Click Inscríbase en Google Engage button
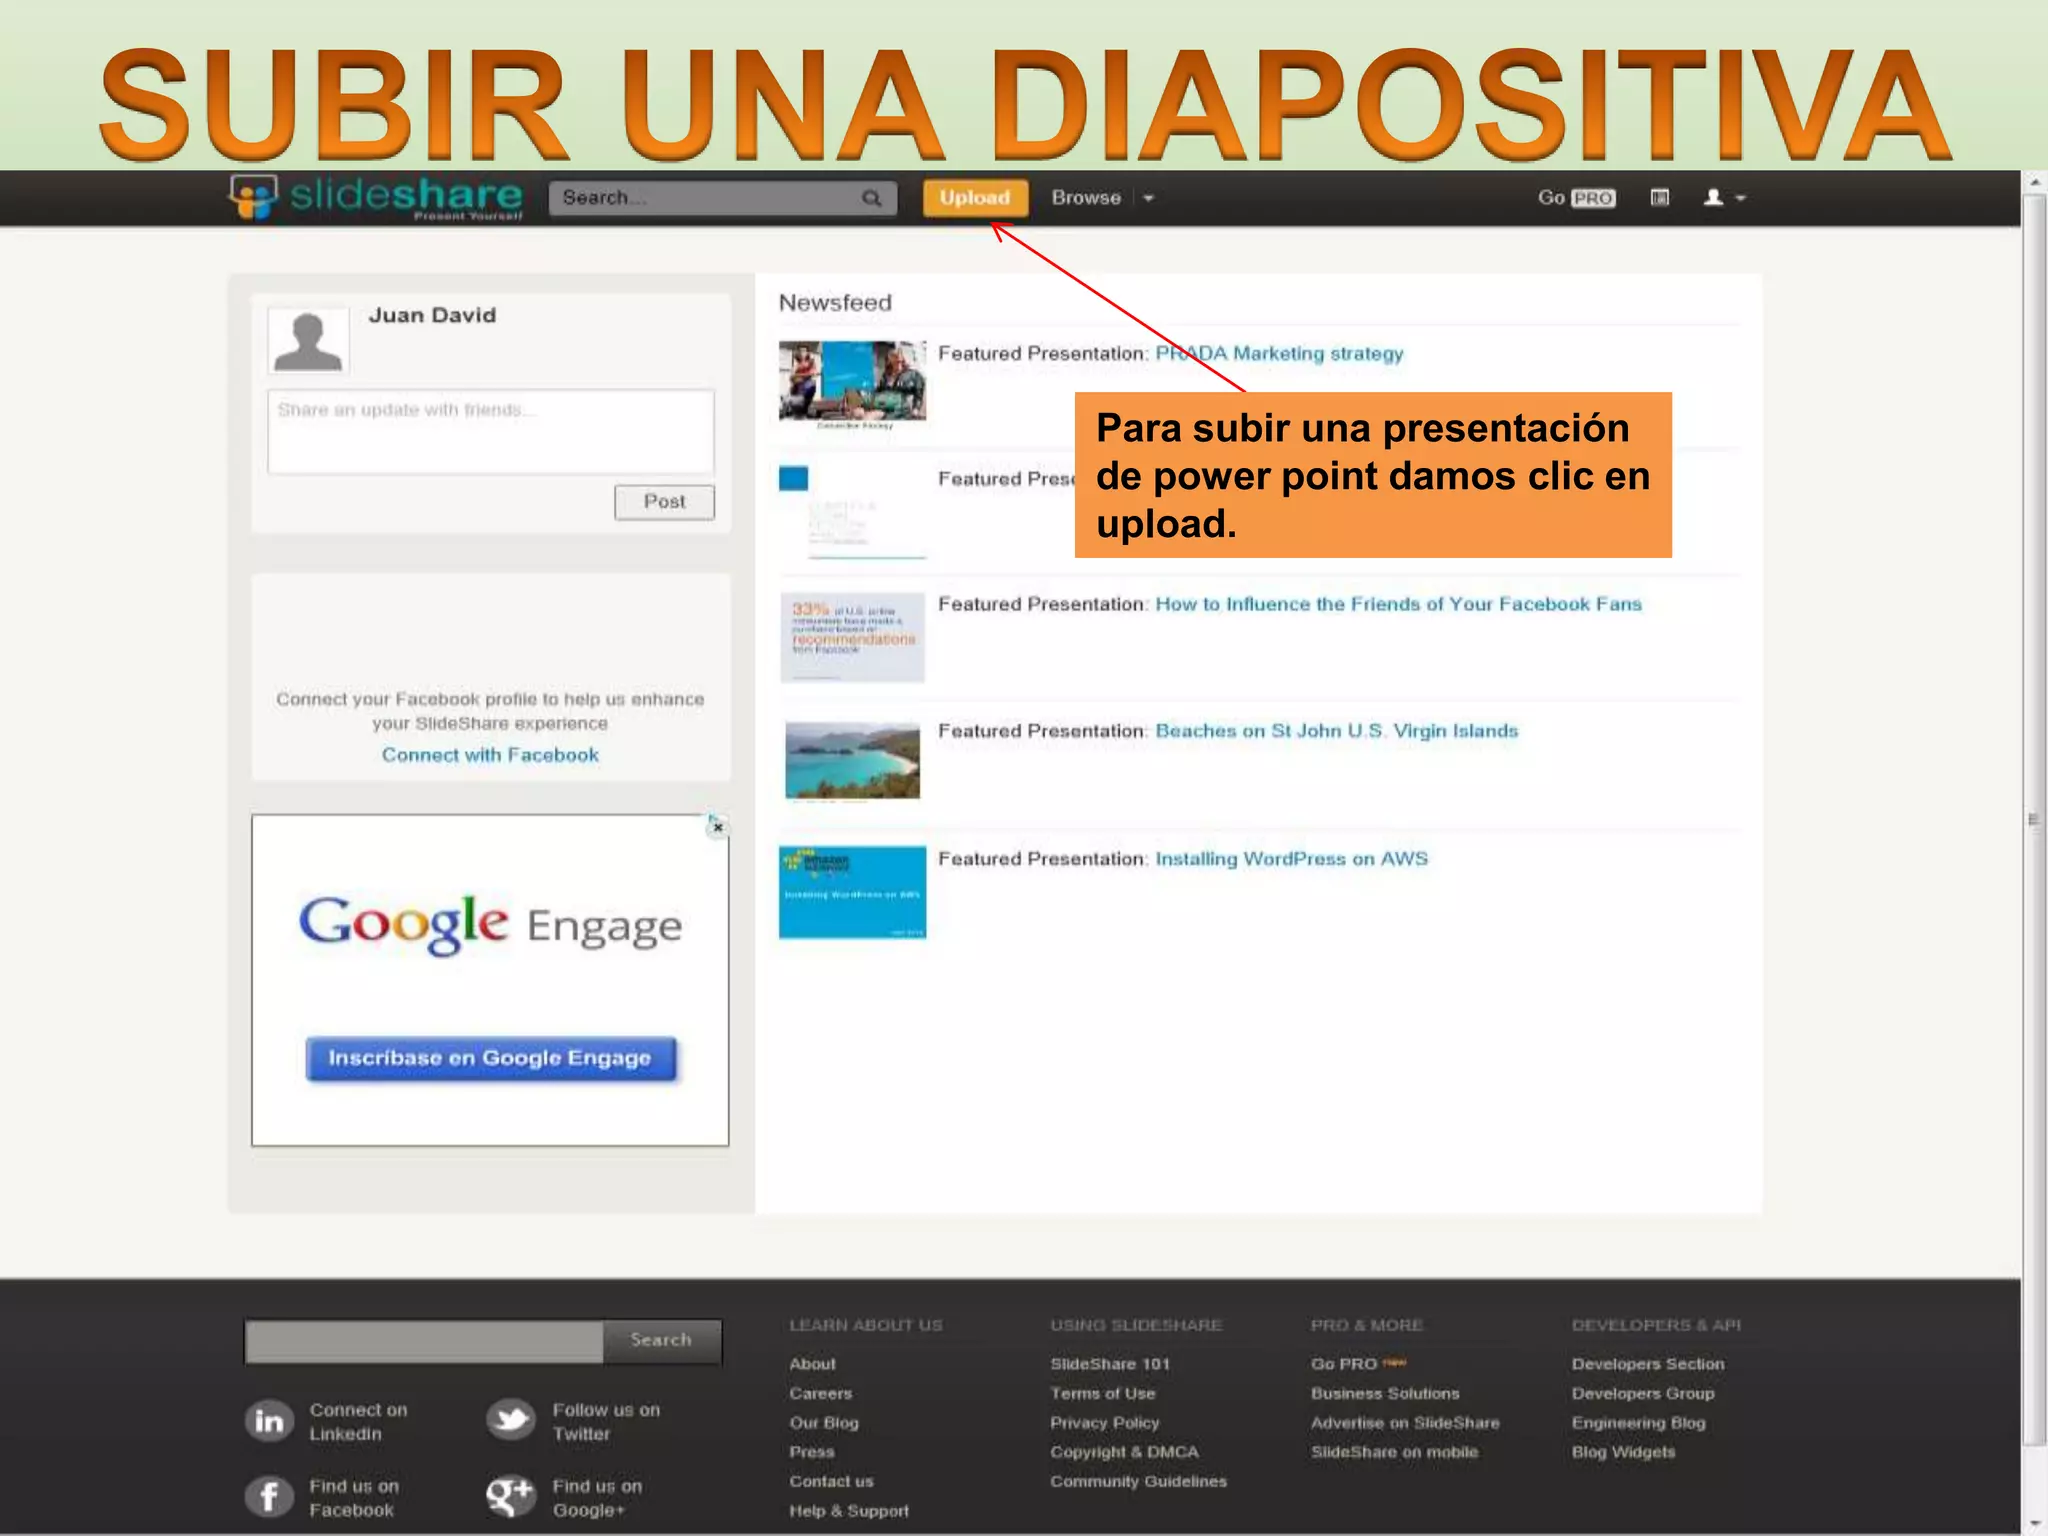The height and width of the screenshot is (1536, 2048). point(491,1058)
